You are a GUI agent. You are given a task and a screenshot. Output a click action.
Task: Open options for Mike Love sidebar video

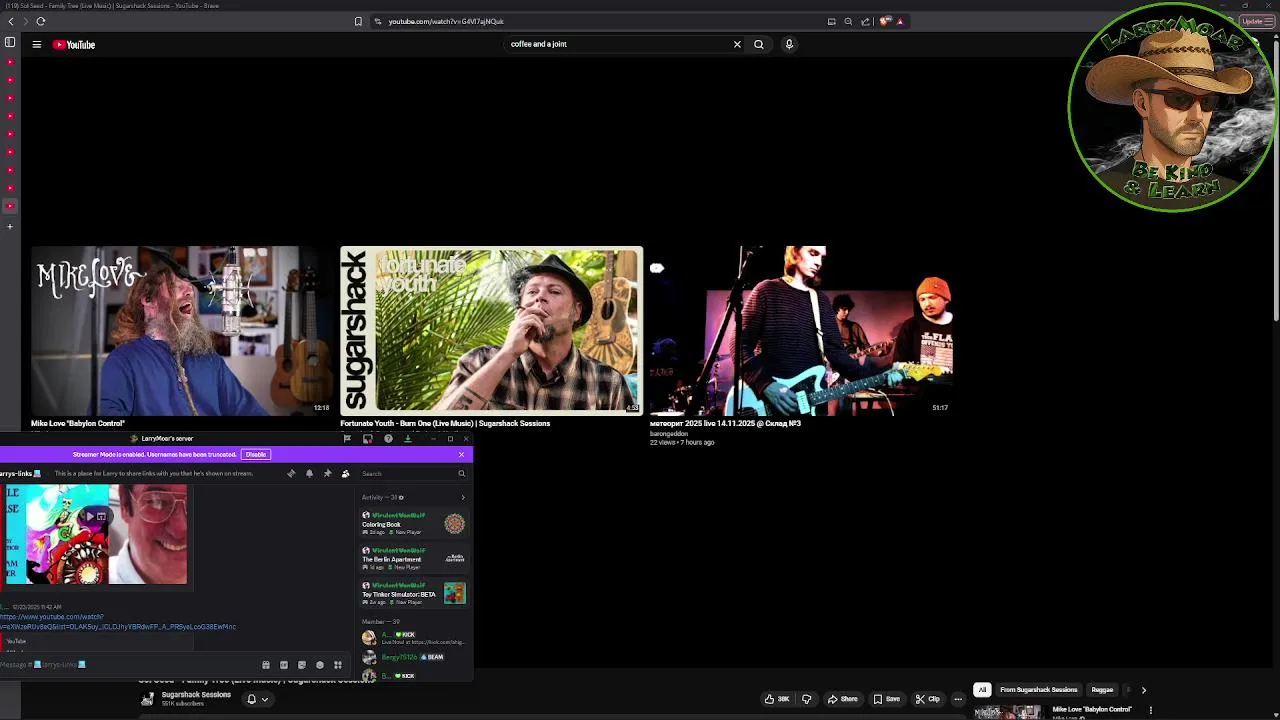(1150, 710)
